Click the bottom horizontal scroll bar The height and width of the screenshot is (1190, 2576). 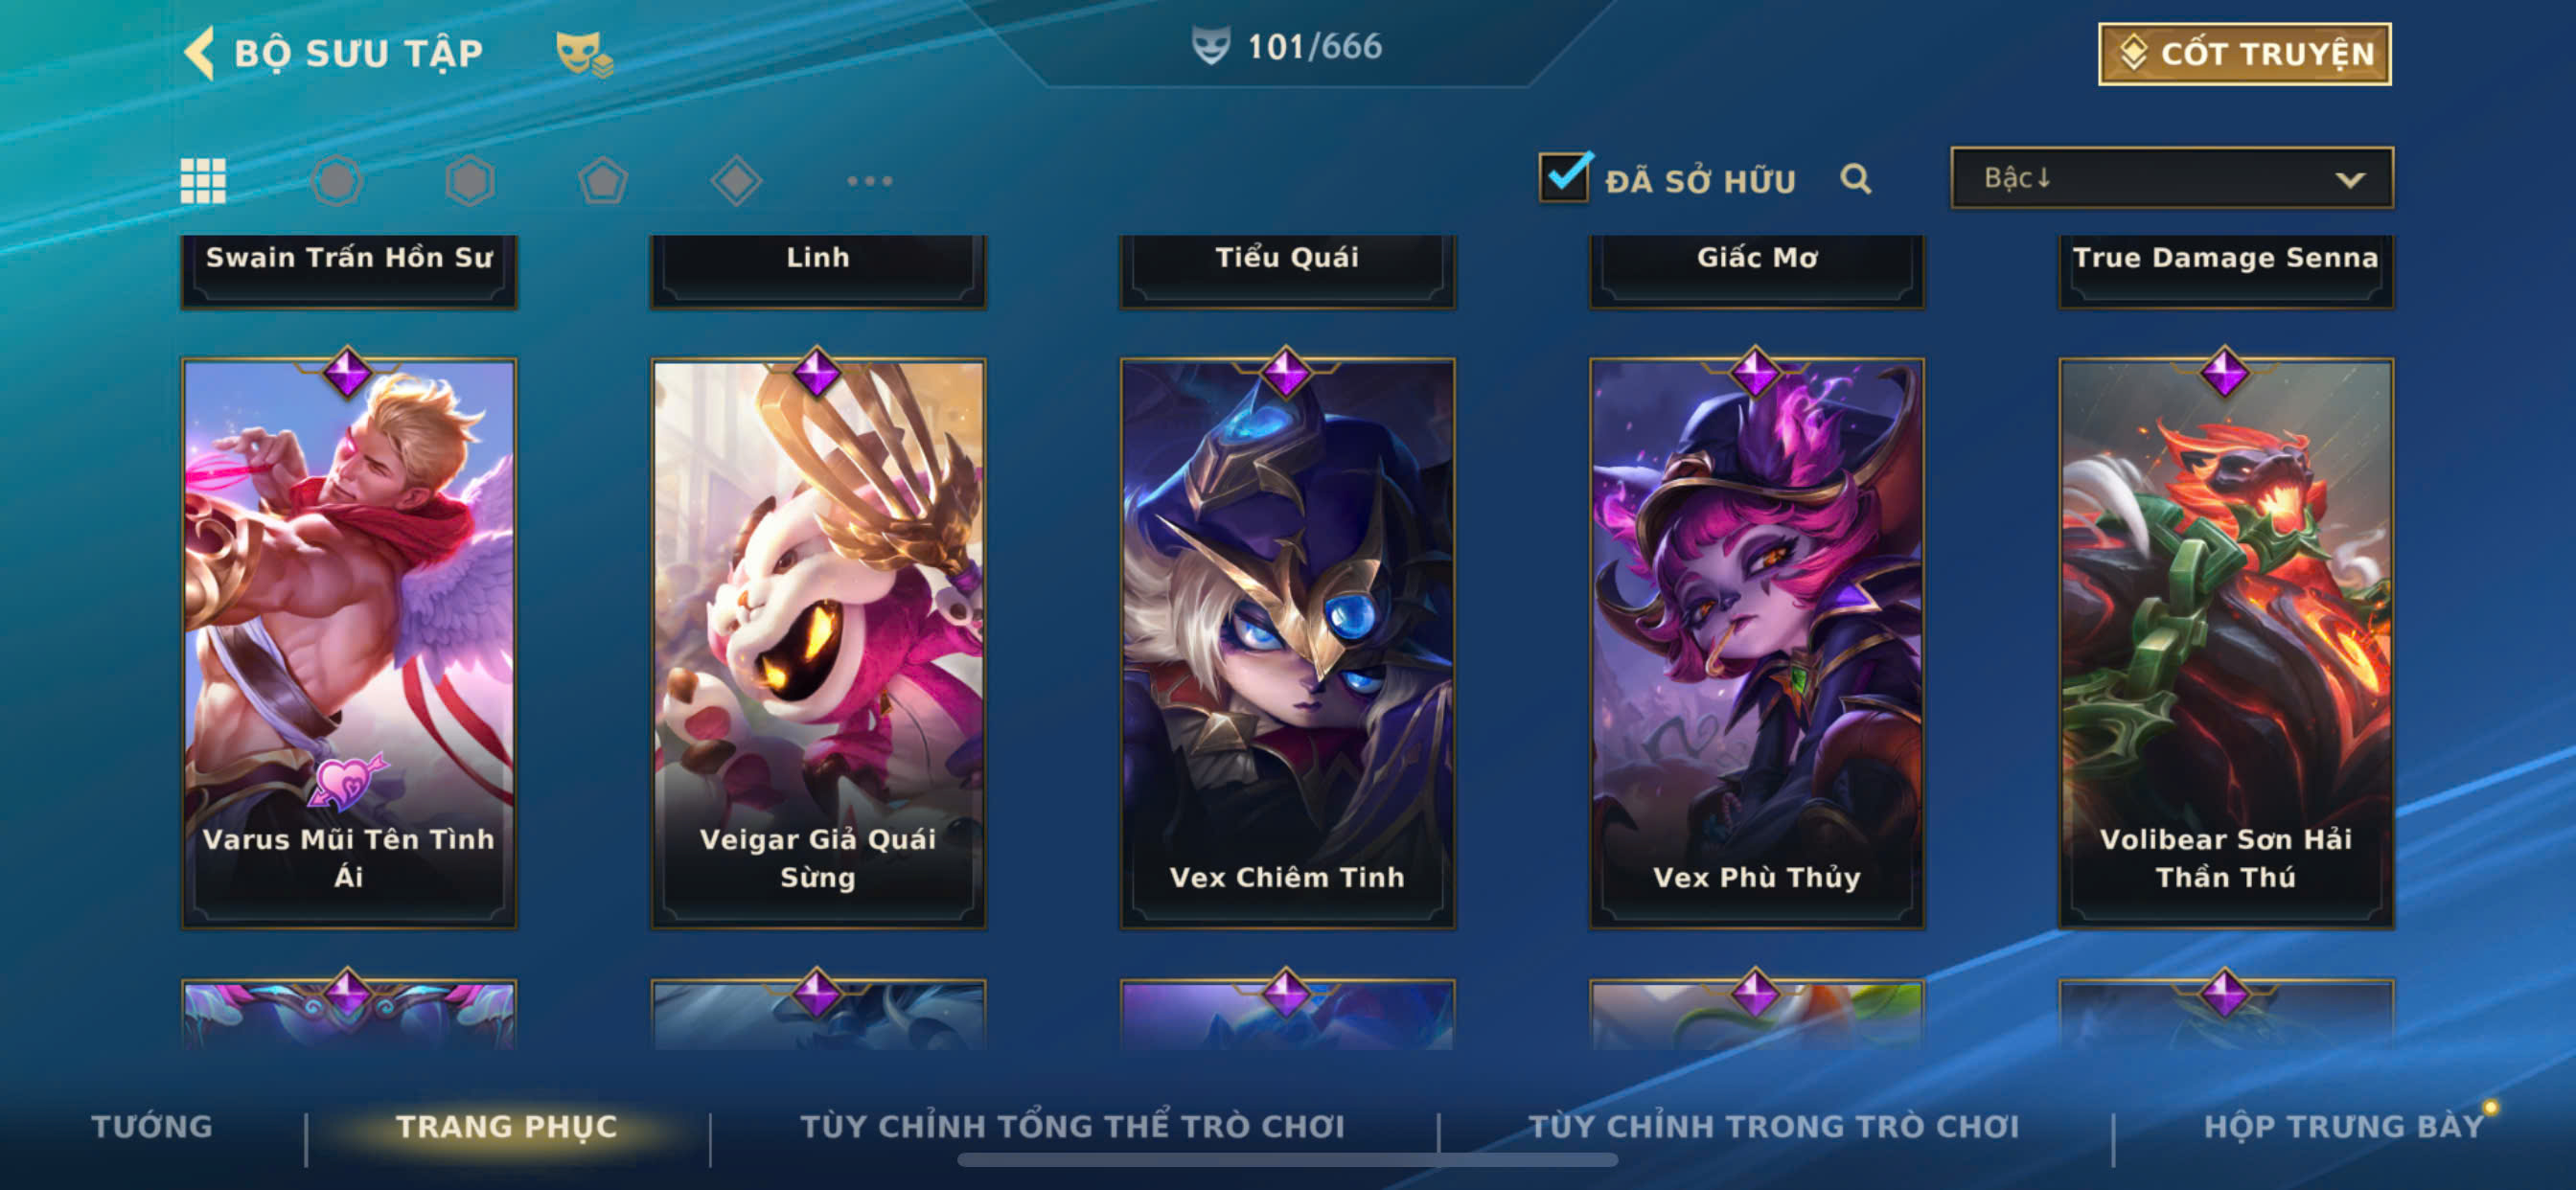(x=1287, y=1160)
